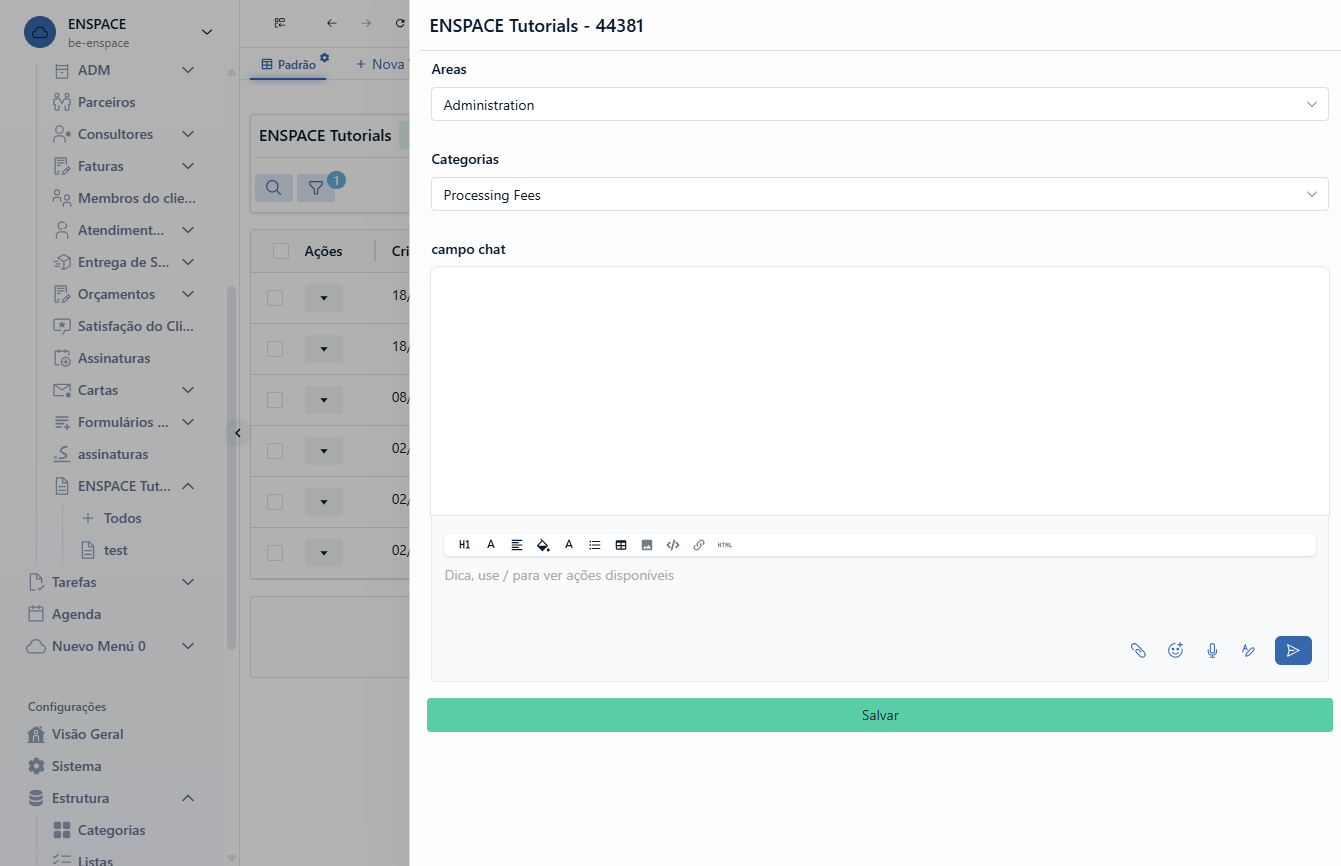This screenshot has height=866, width=1341.
Task: Toggle select-all checkbox next to Ações
Action: (x=281, y=251)
